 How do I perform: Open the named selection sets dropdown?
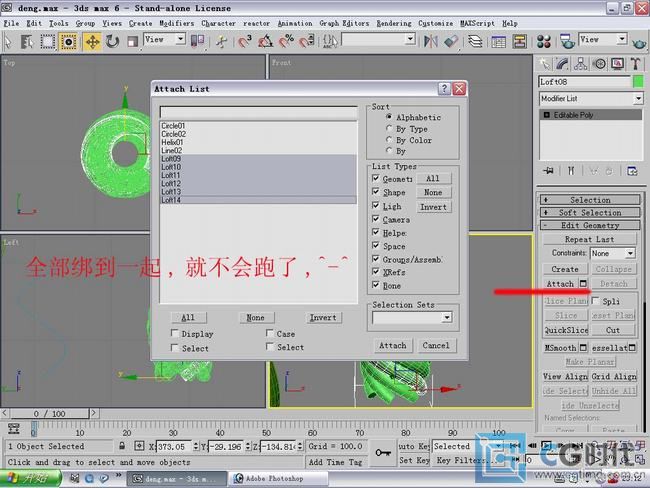410,39
